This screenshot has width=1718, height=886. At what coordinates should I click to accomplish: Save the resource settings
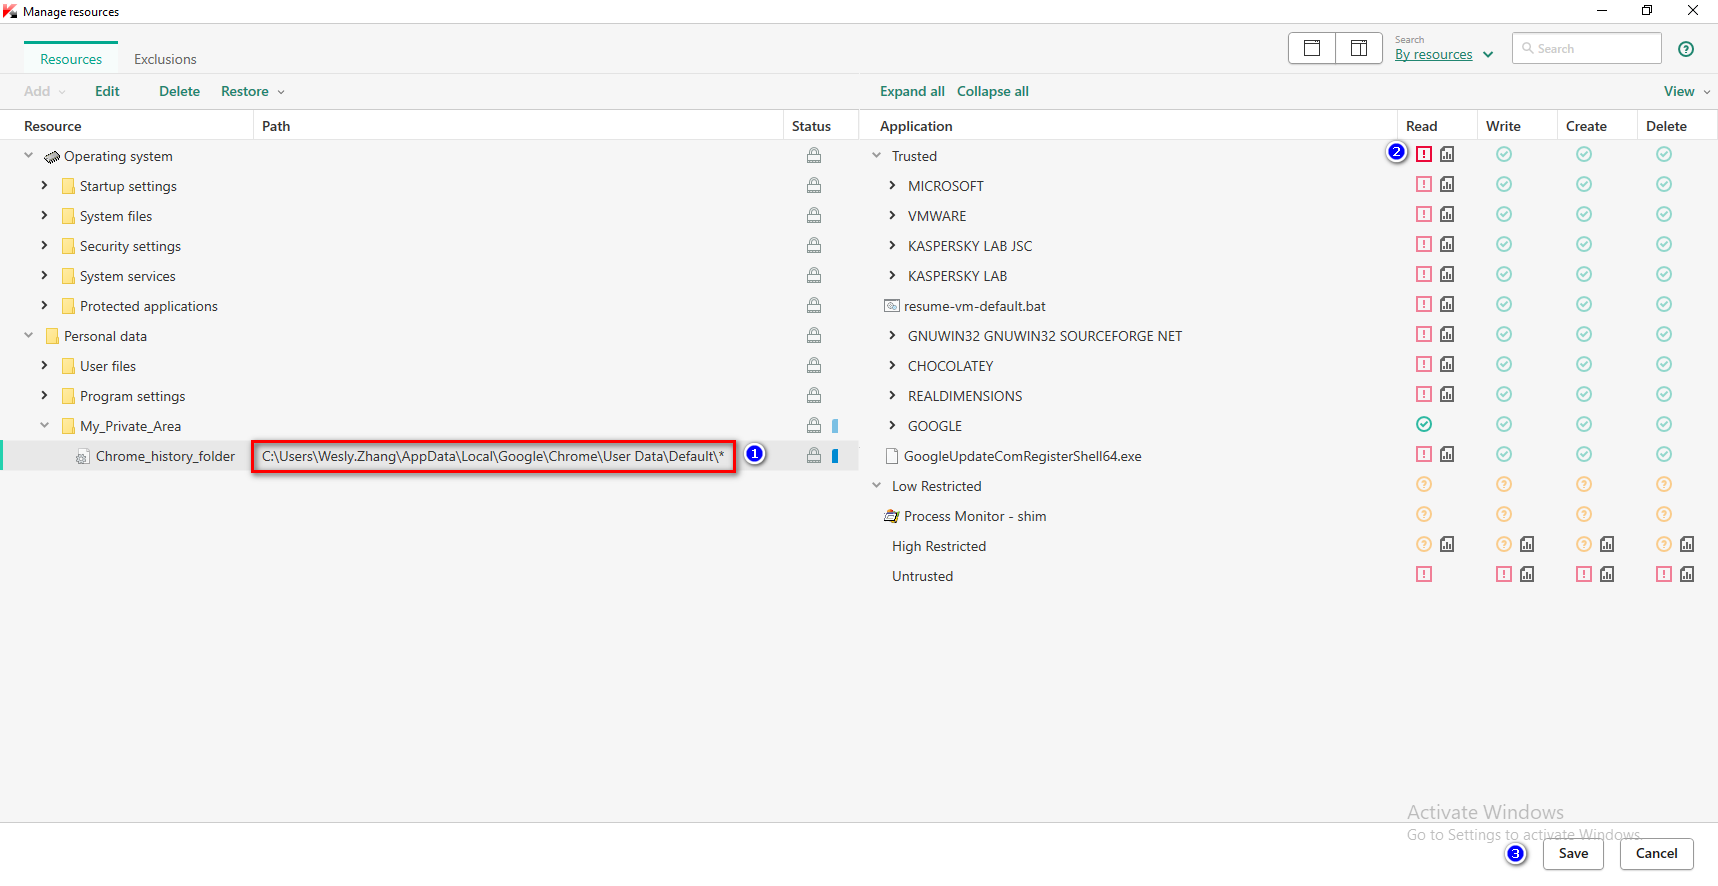click(1573, 853)
